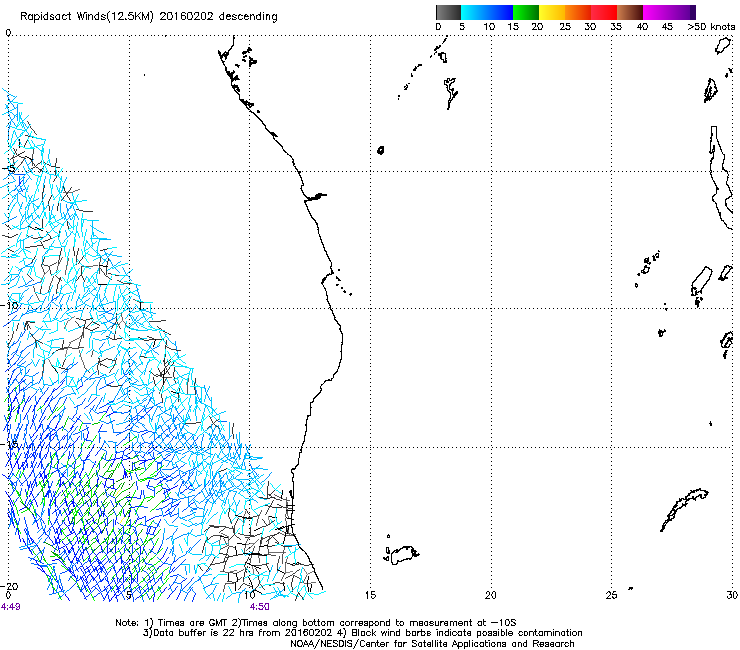Click the "4:50" time label
The image size is (740, 650).
point(260,607)
